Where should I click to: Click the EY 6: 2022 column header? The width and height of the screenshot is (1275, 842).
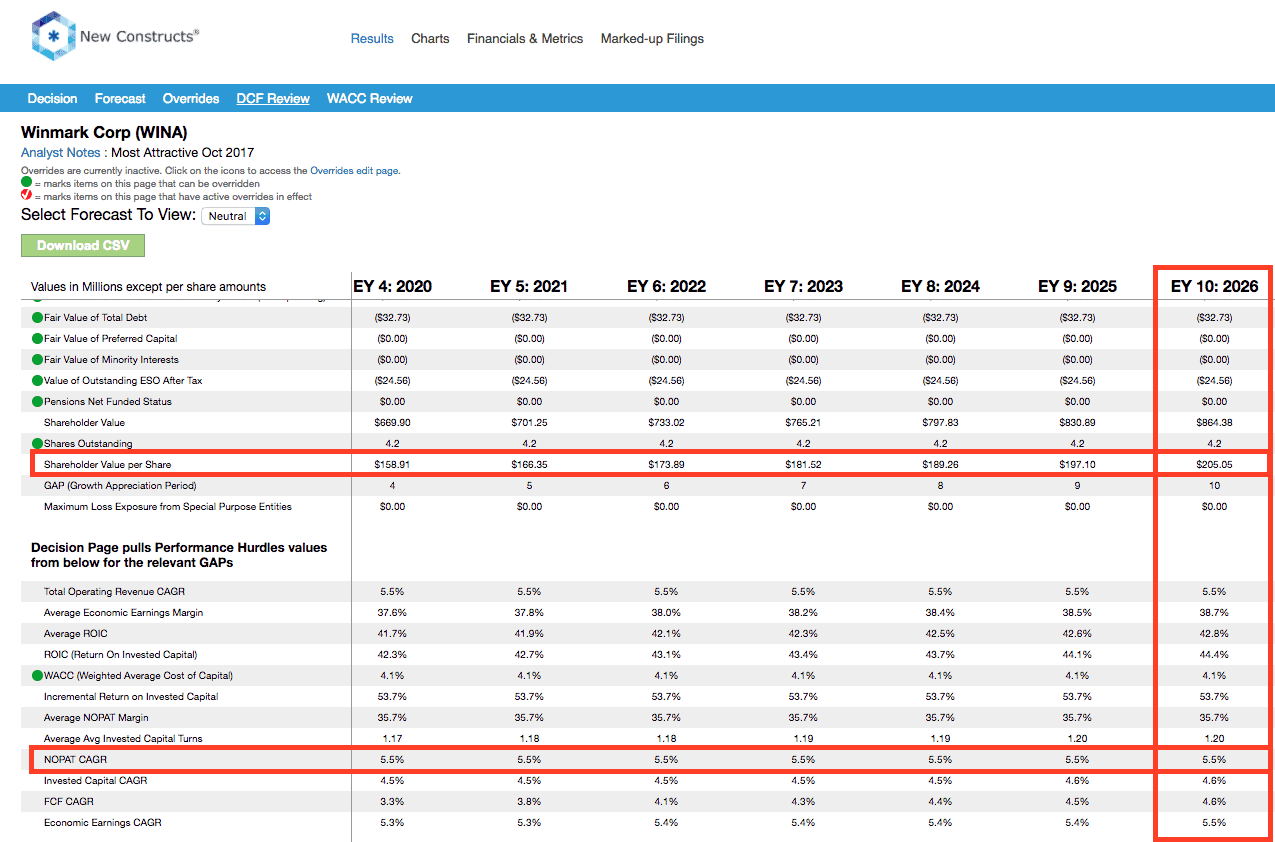[x=666, y=286]
